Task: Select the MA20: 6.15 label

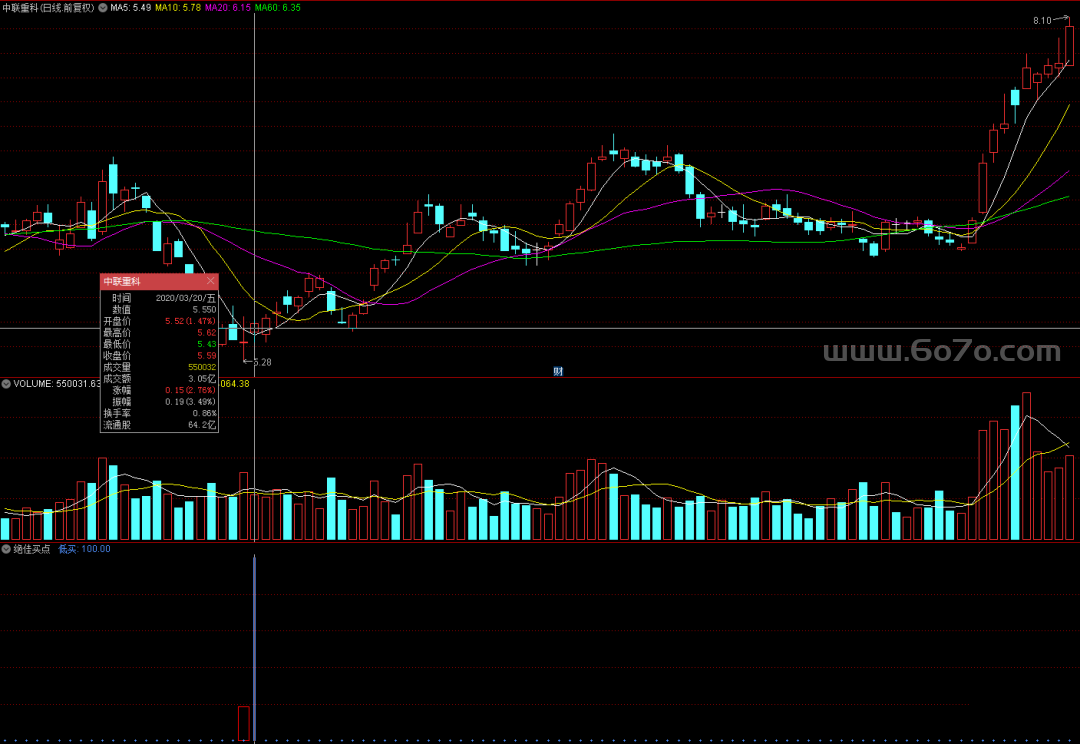Action: (x=228, y=8)
